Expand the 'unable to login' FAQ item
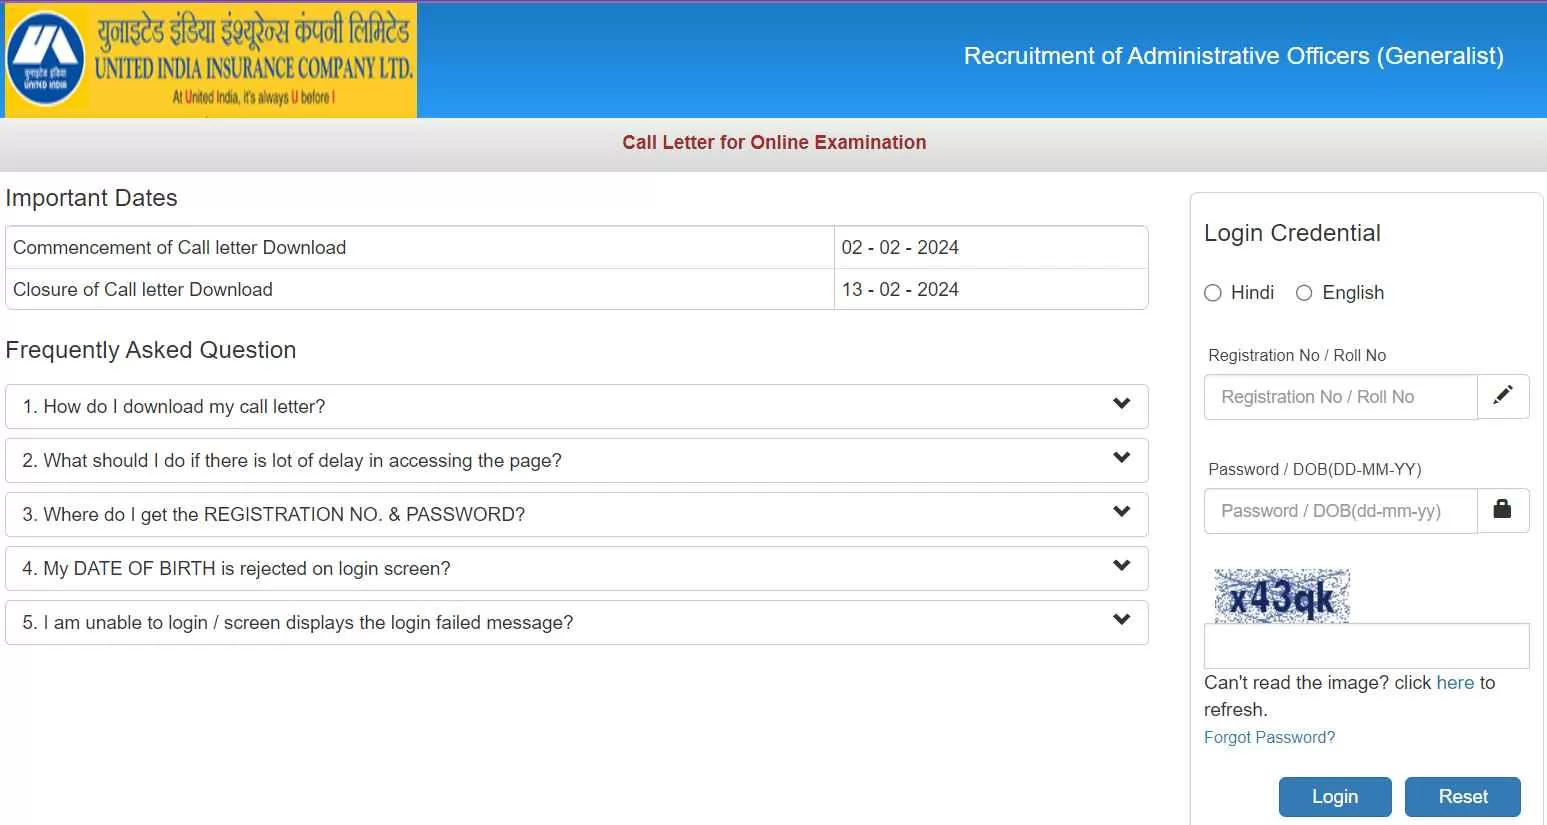 point(297,623)
